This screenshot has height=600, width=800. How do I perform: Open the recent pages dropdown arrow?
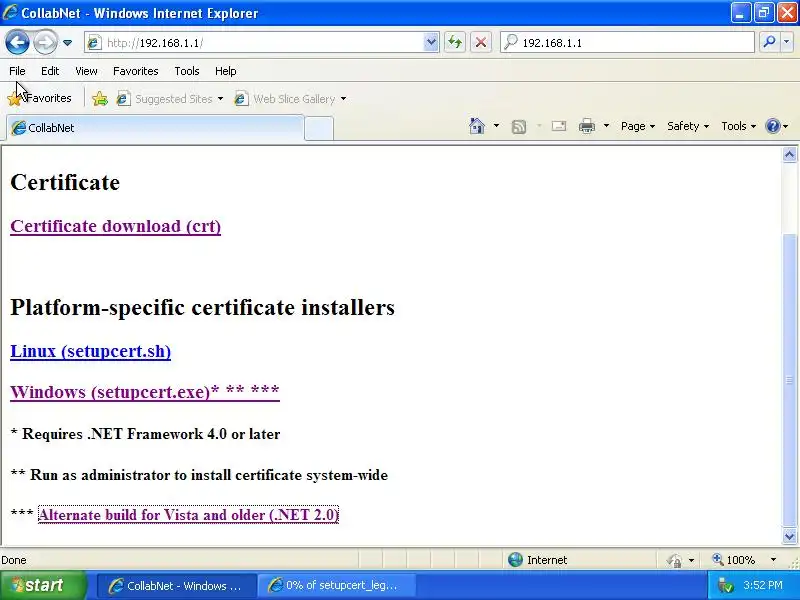coord(67,43)
